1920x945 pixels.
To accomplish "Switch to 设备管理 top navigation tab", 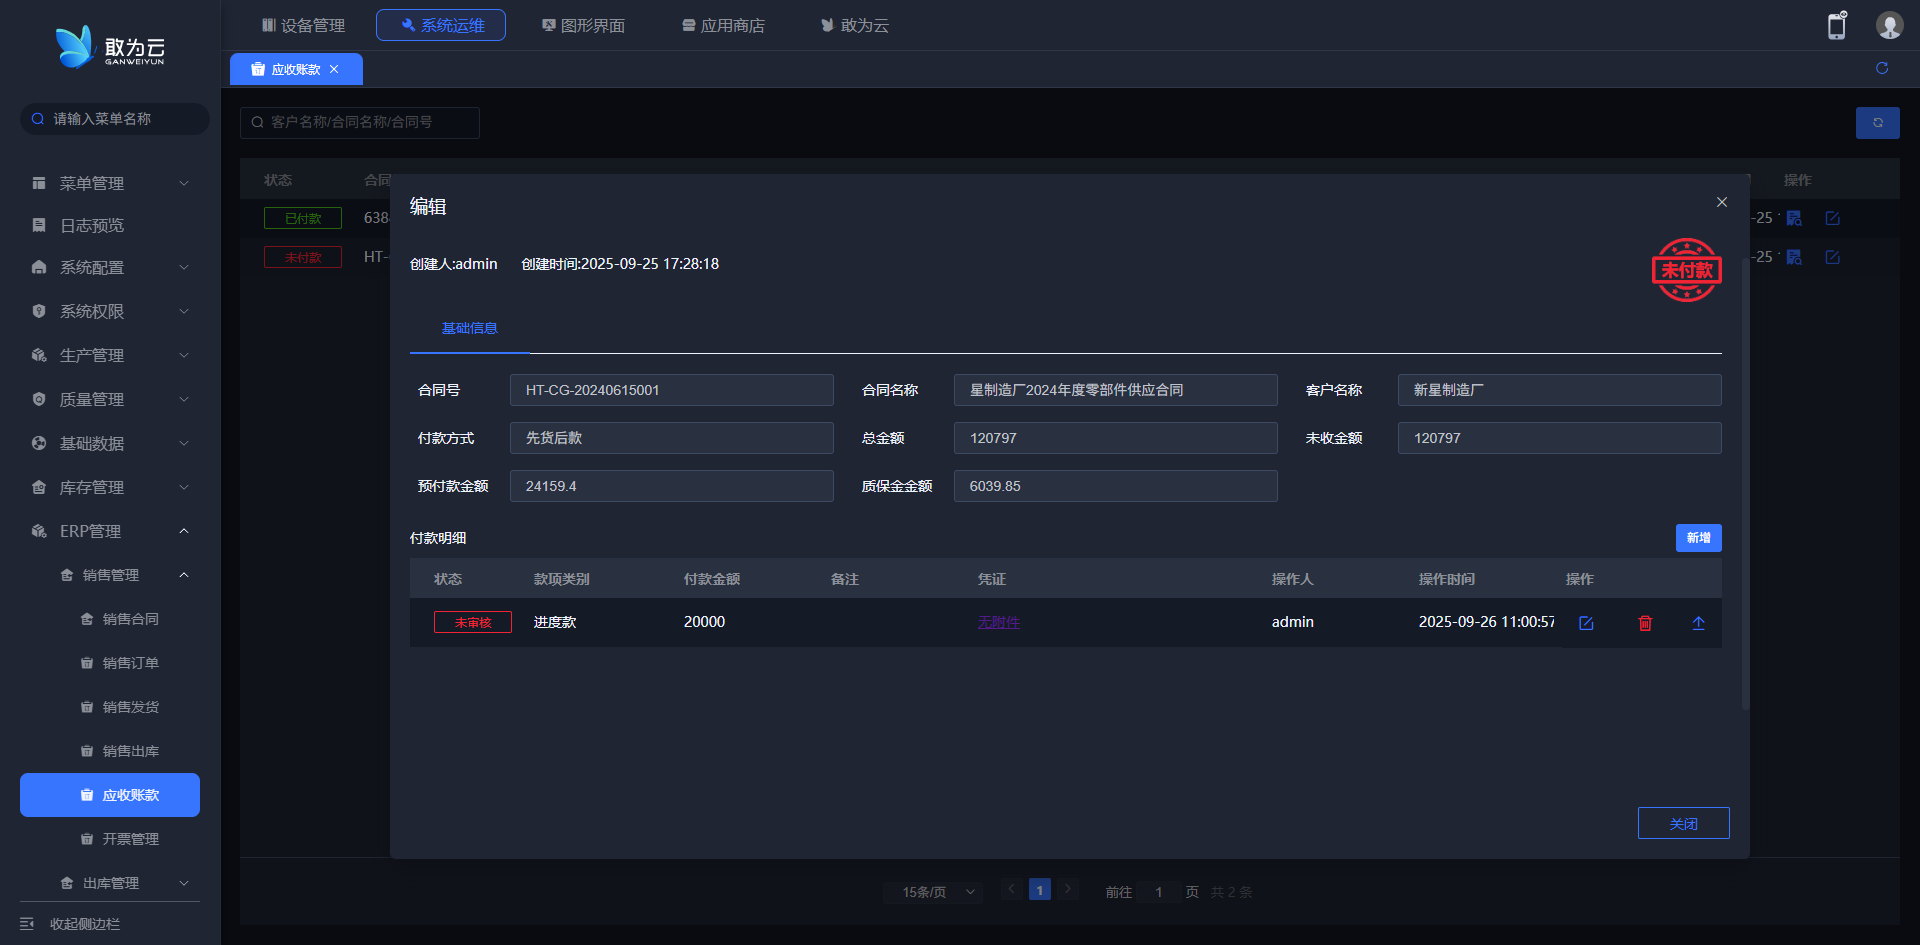I will pos(303,25).
